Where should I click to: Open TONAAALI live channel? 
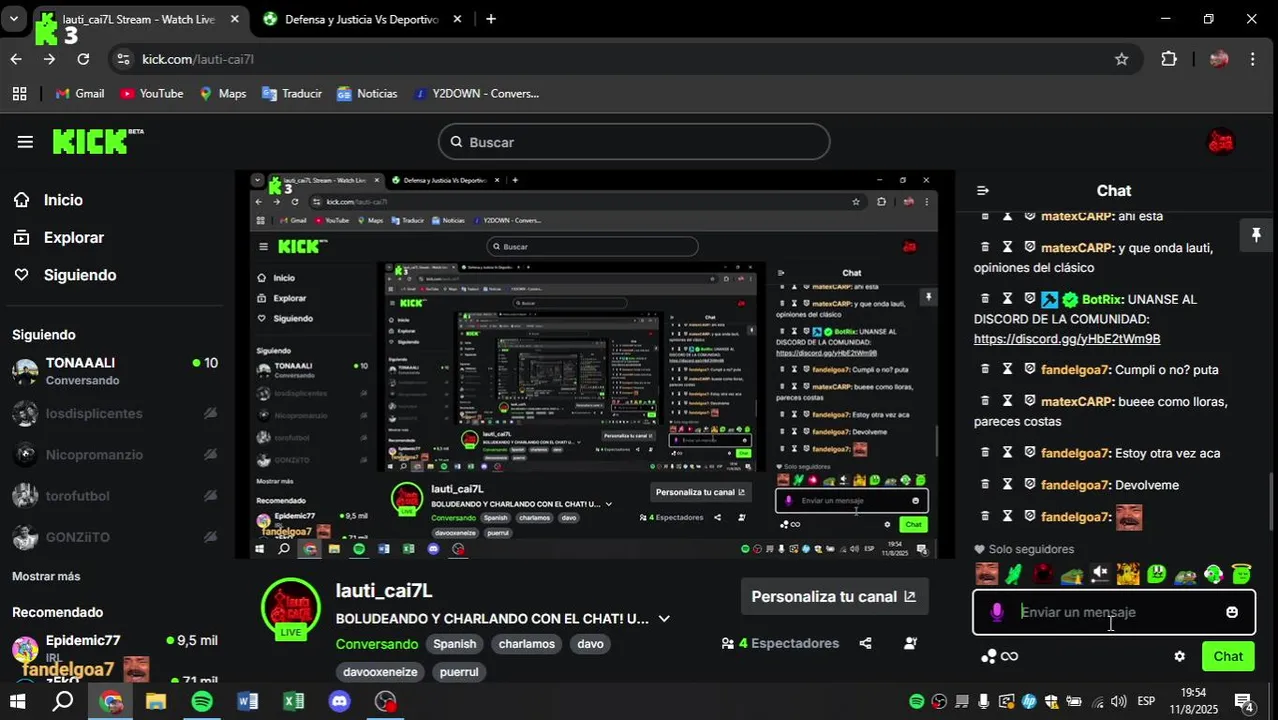(x=115, y=371)
